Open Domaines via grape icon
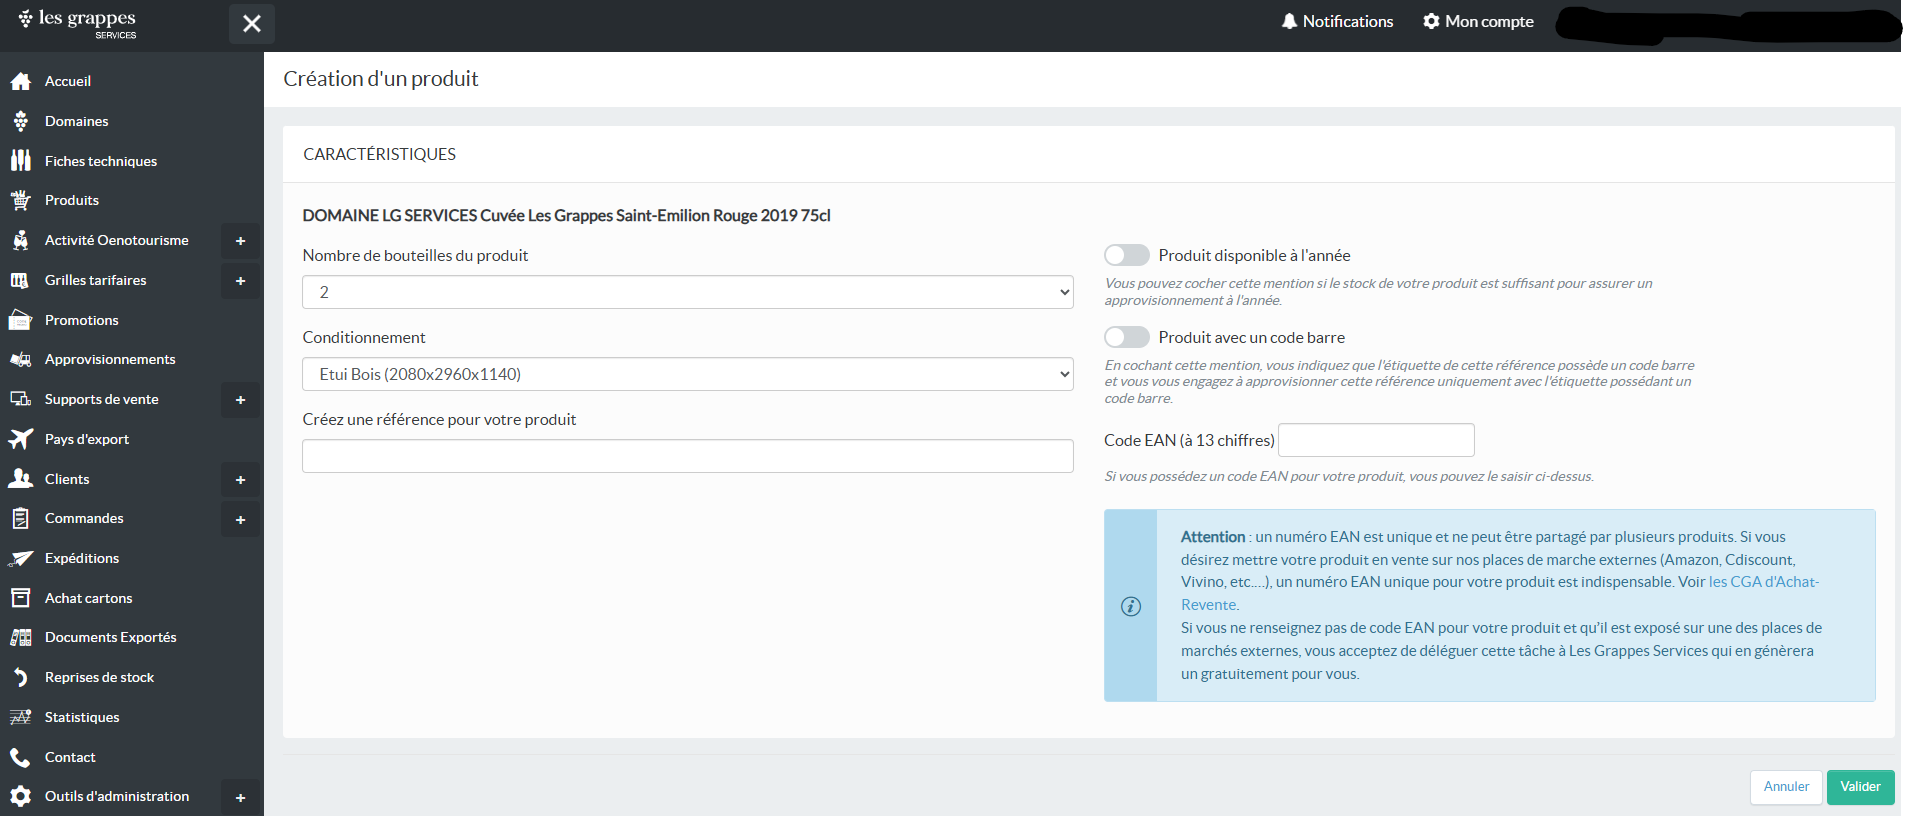 coord(20,121)
